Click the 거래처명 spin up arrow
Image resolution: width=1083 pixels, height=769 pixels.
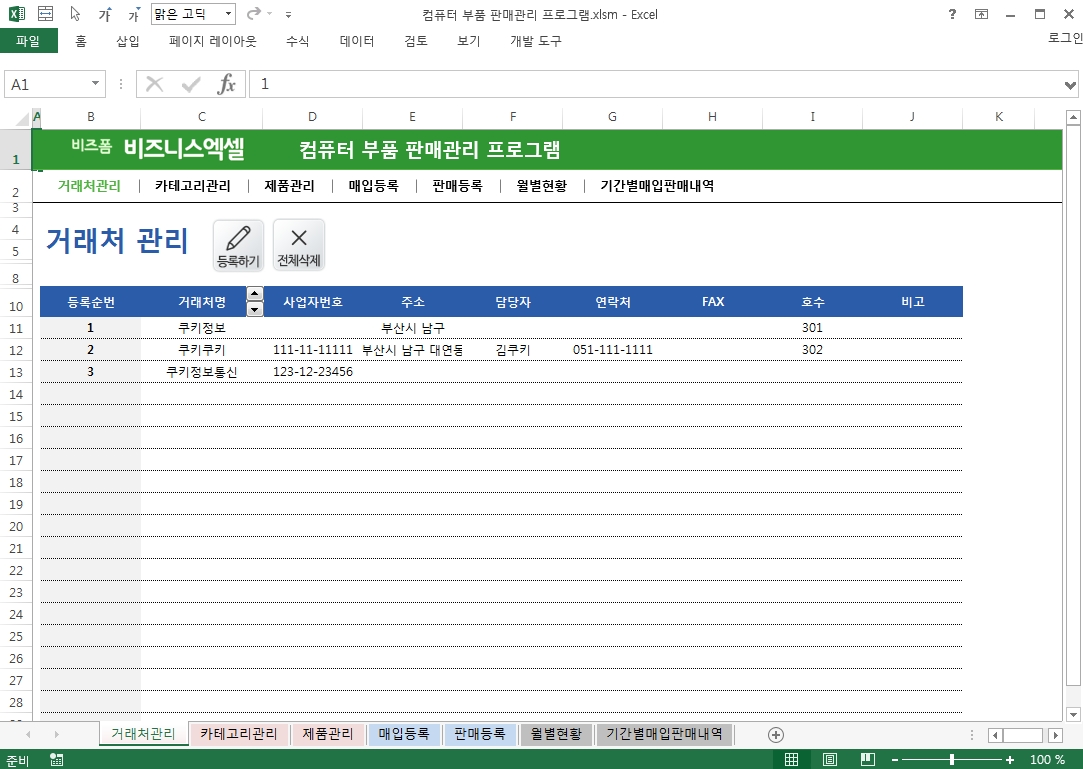tap(254, 294)
